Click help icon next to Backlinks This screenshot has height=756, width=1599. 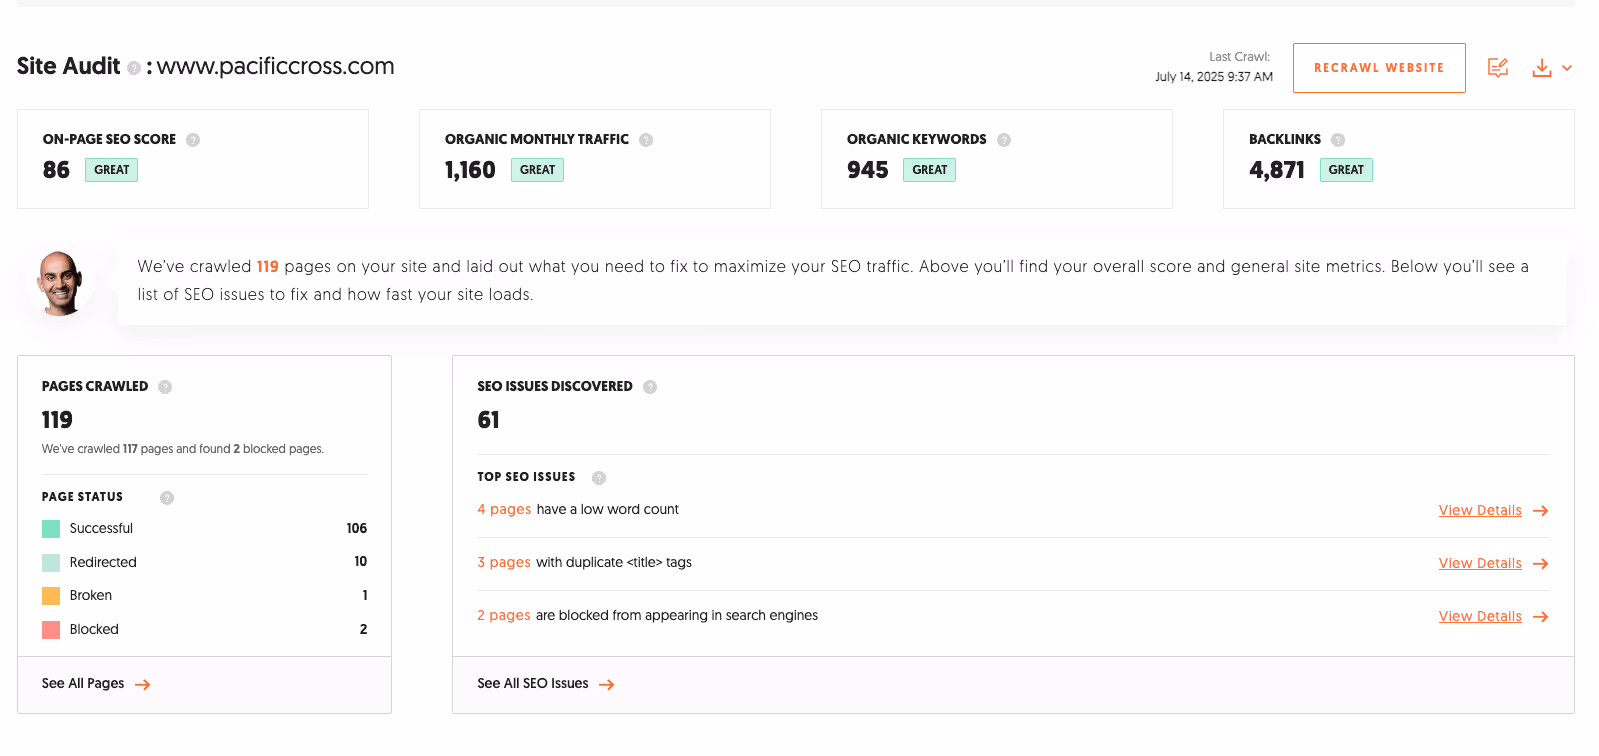[x=1338, y=140]
